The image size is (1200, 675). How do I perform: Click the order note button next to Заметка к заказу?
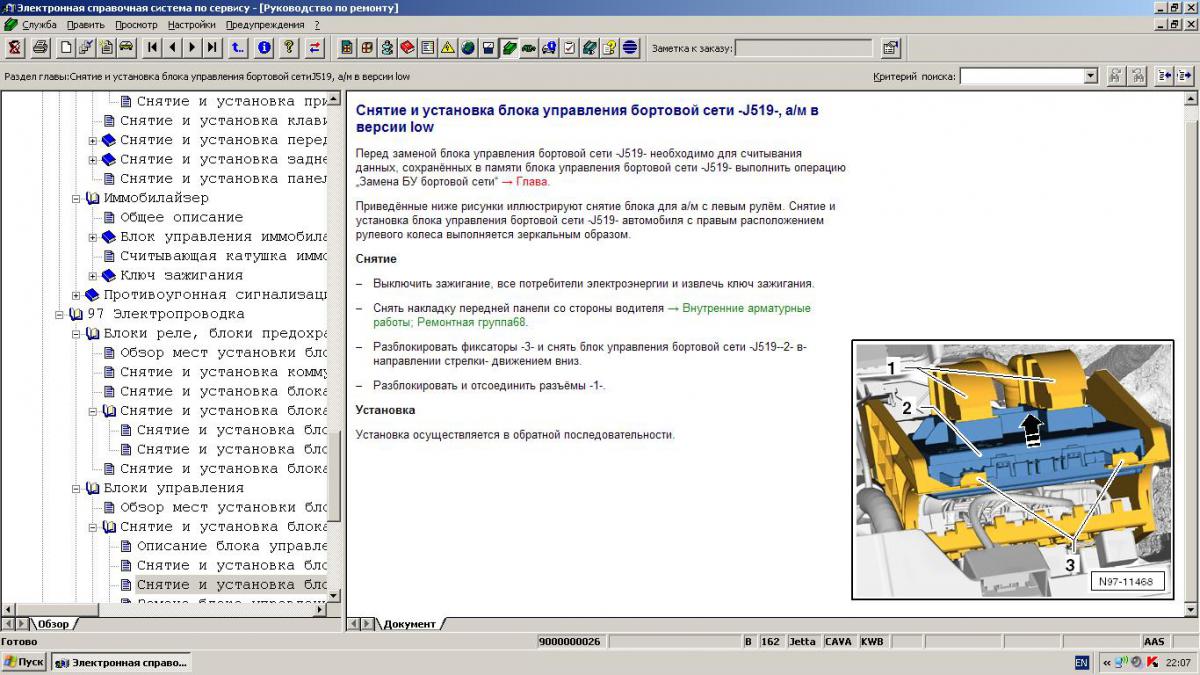click(891, 48)
